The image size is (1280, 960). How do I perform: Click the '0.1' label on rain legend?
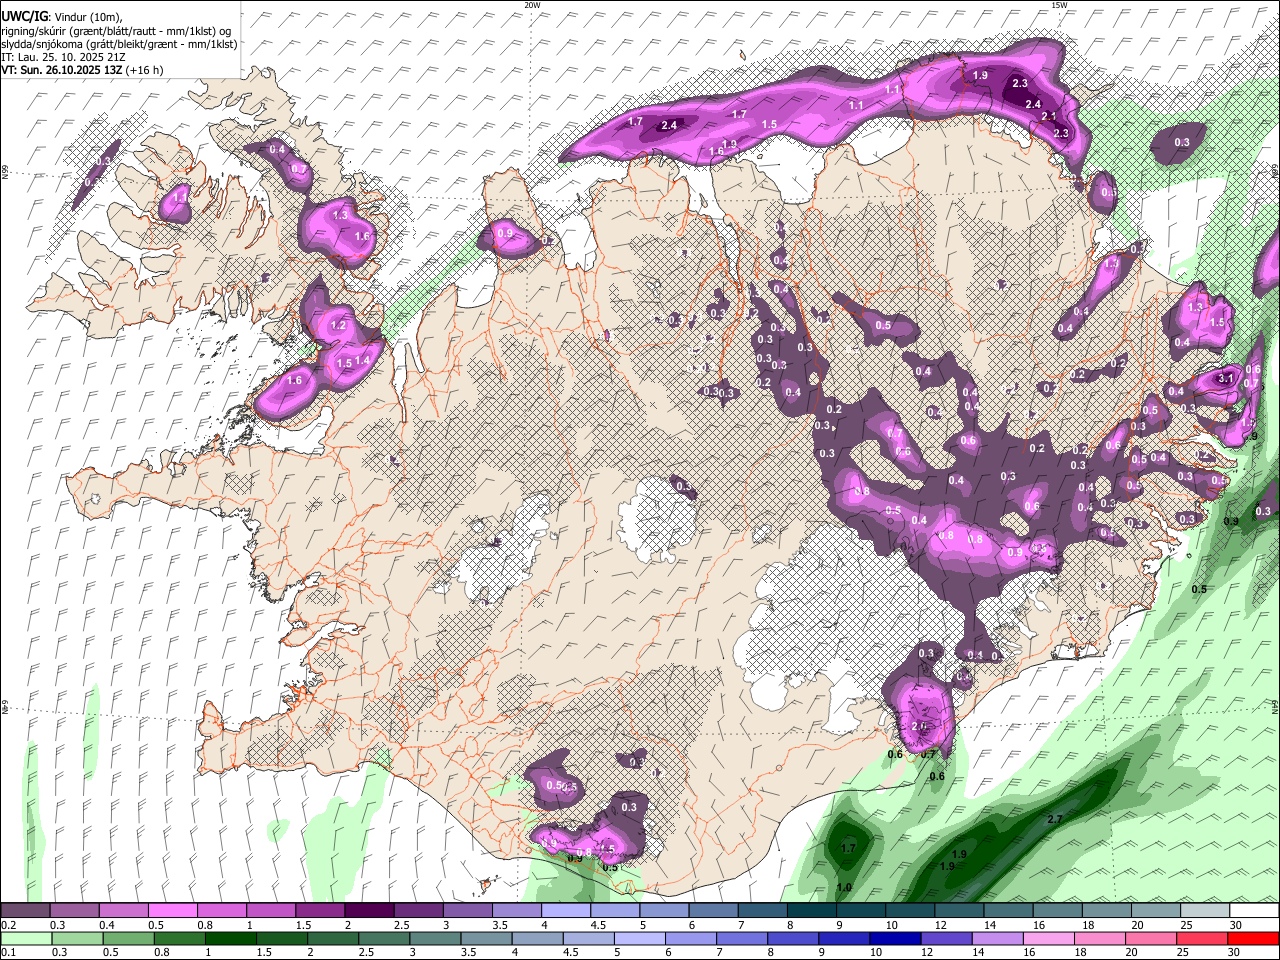point(8,952)
